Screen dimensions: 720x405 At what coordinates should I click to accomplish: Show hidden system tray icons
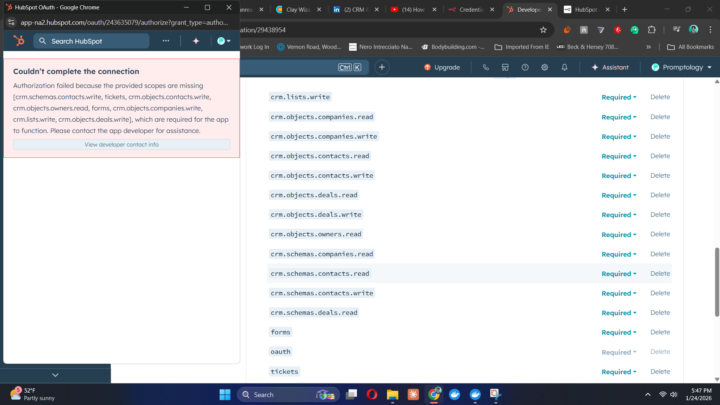point(647,394)
